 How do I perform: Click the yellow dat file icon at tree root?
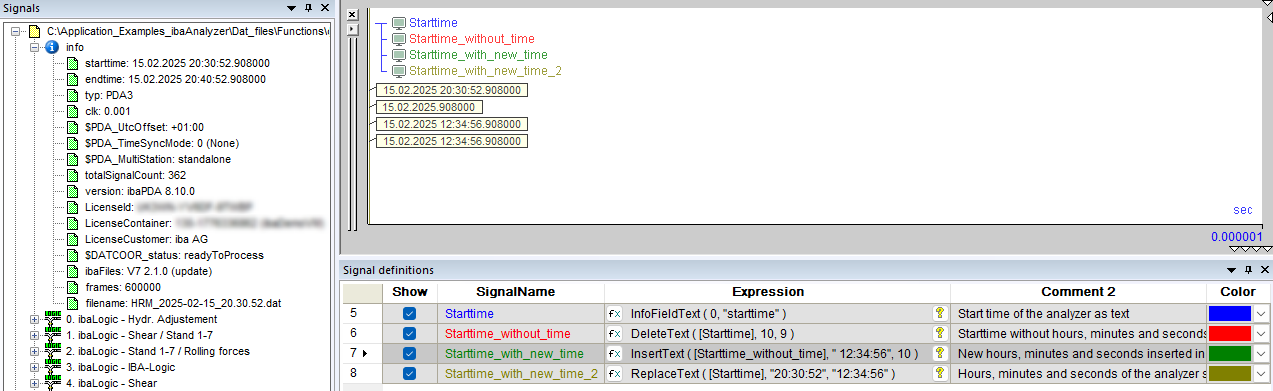(33, 31)
